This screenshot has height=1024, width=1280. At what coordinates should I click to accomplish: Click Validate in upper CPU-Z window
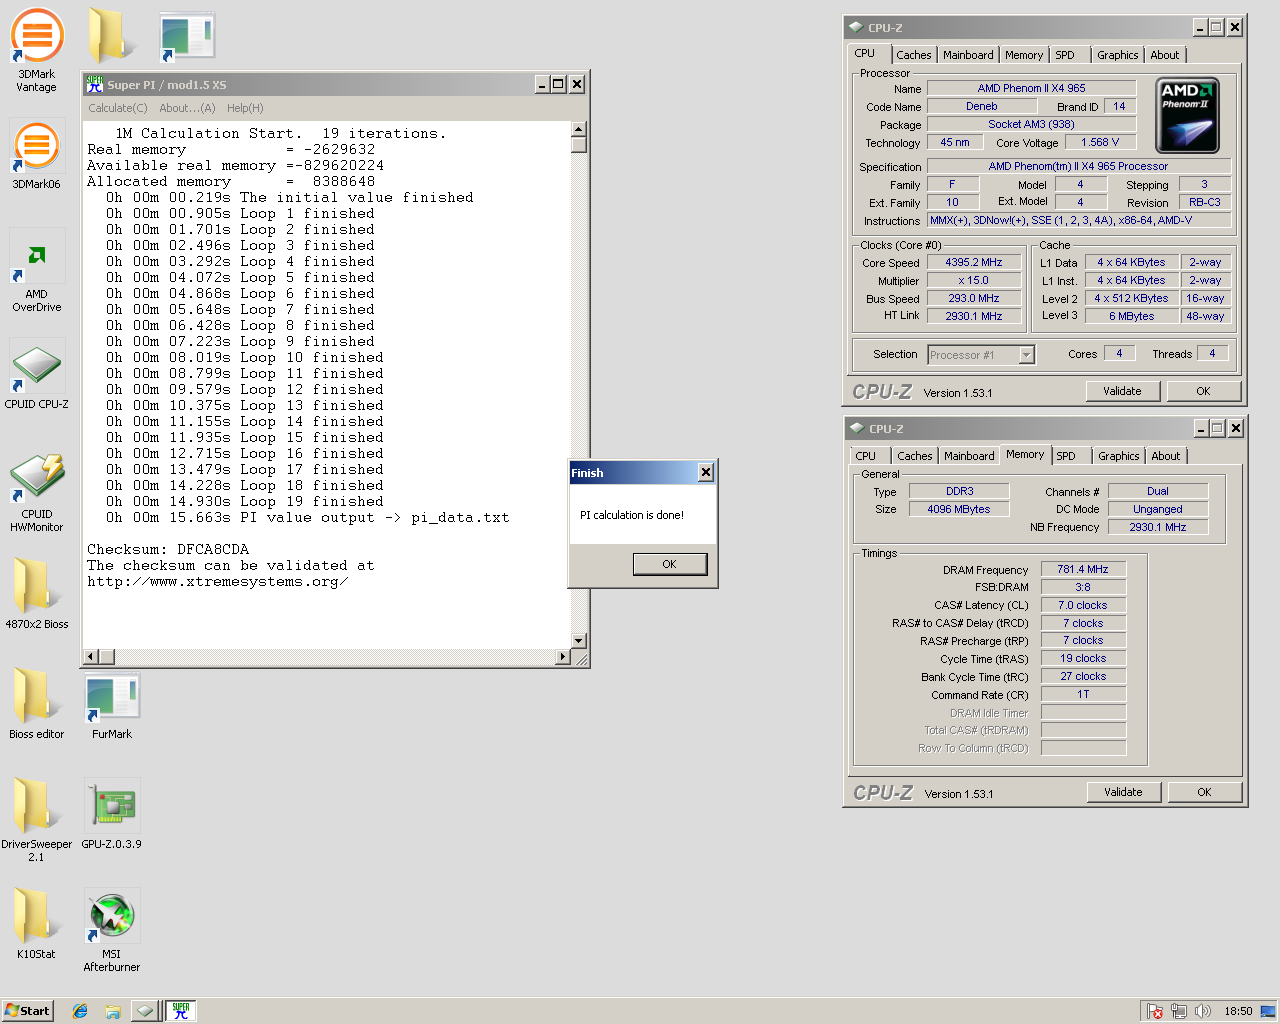1122,391
